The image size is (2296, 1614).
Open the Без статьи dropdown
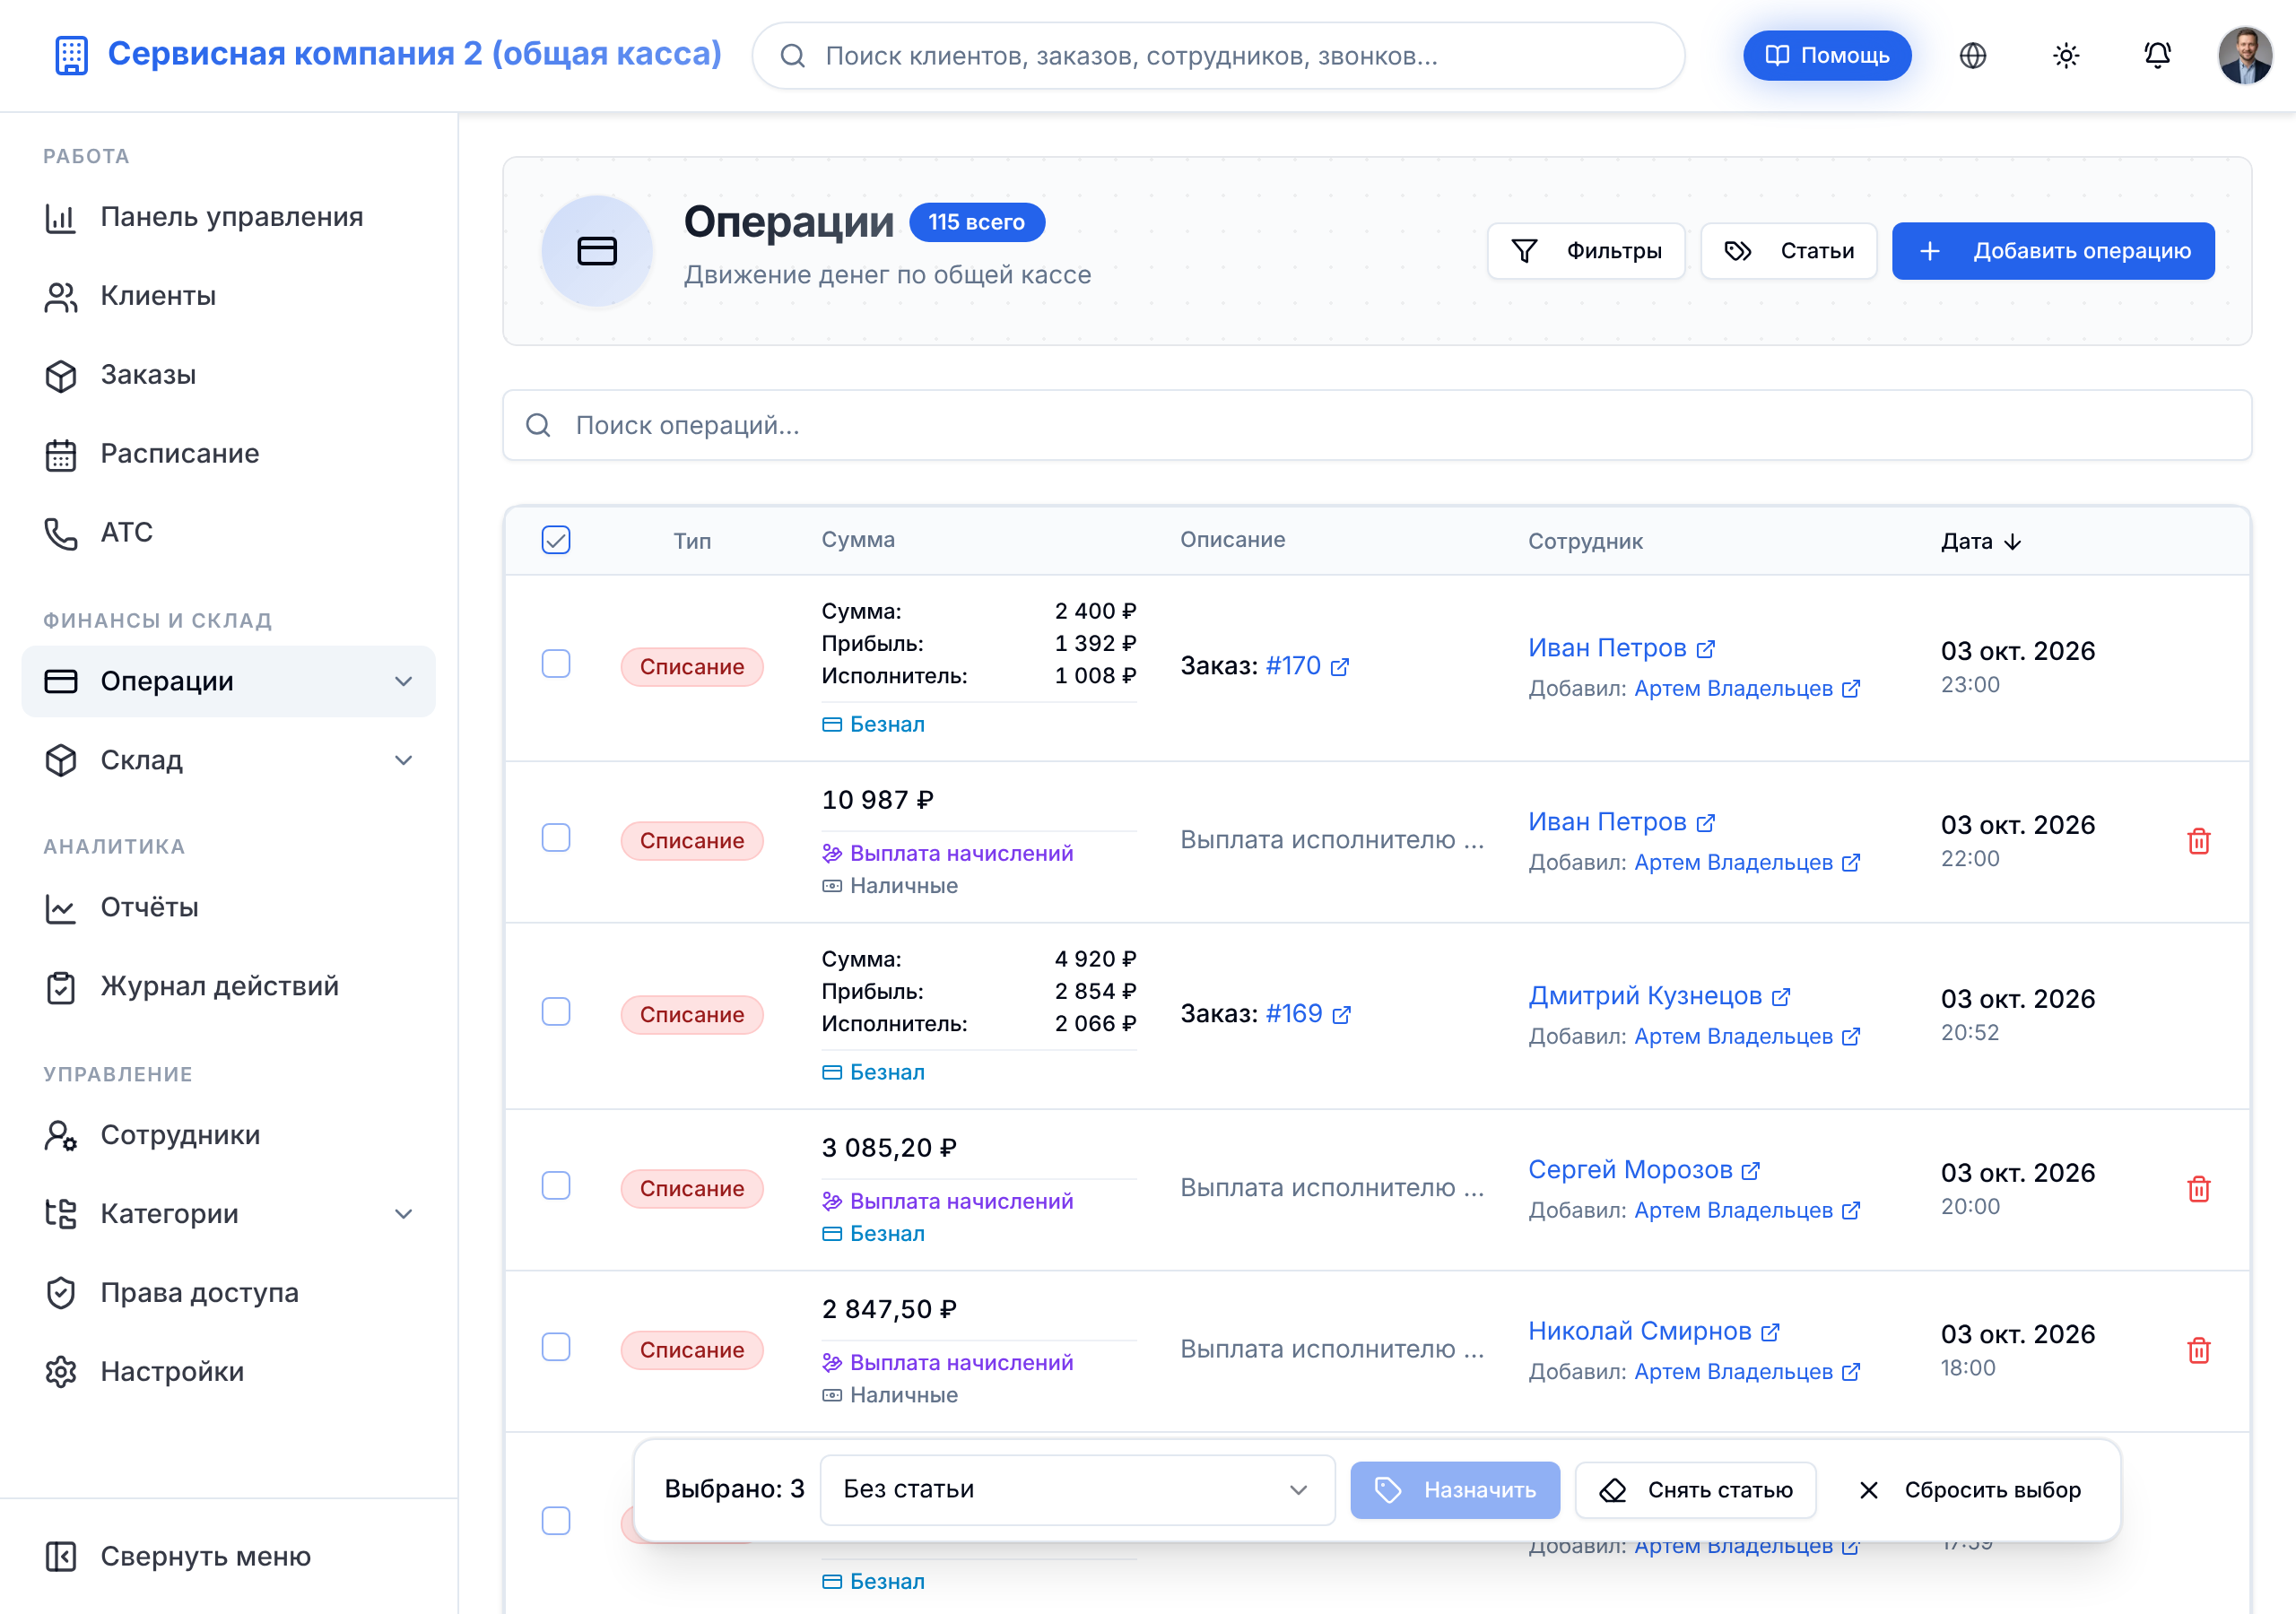click(x=1077, y=1490)
